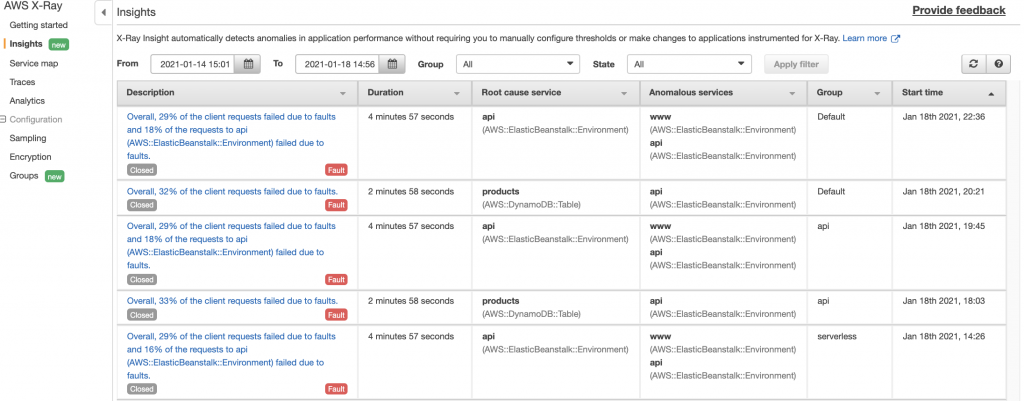Open Group column header filter arrow

(x=878, y=93)
